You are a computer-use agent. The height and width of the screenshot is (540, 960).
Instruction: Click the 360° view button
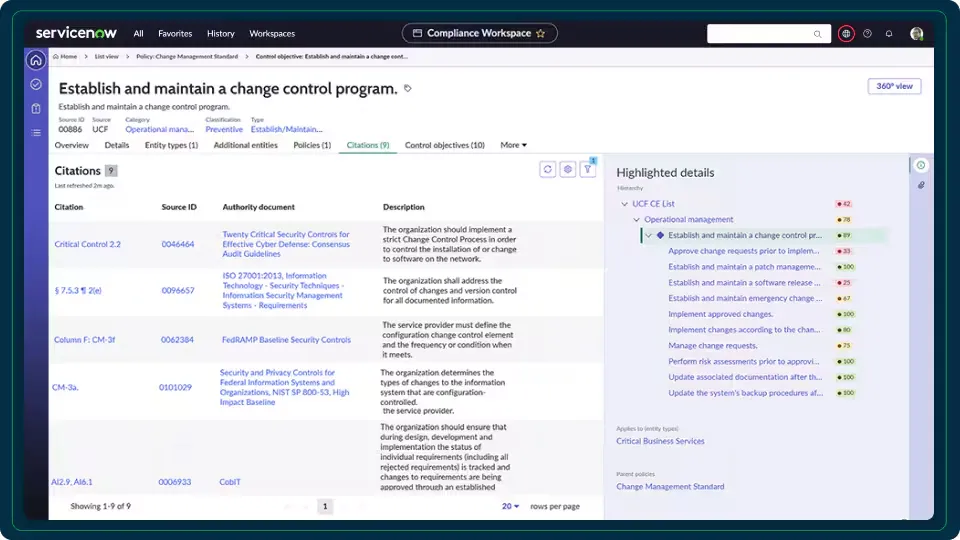point(894,86)
